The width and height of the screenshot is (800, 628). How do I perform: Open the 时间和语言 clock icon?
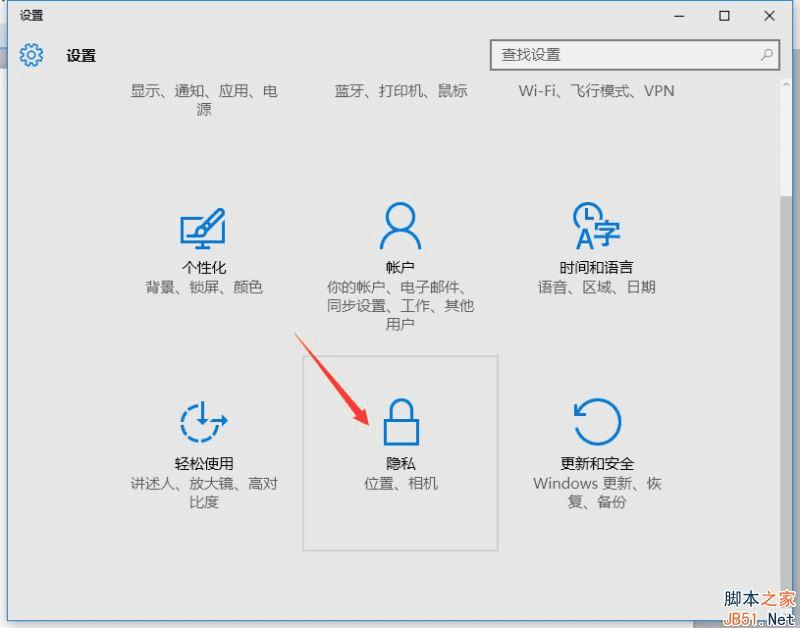[x=596, y=226]
